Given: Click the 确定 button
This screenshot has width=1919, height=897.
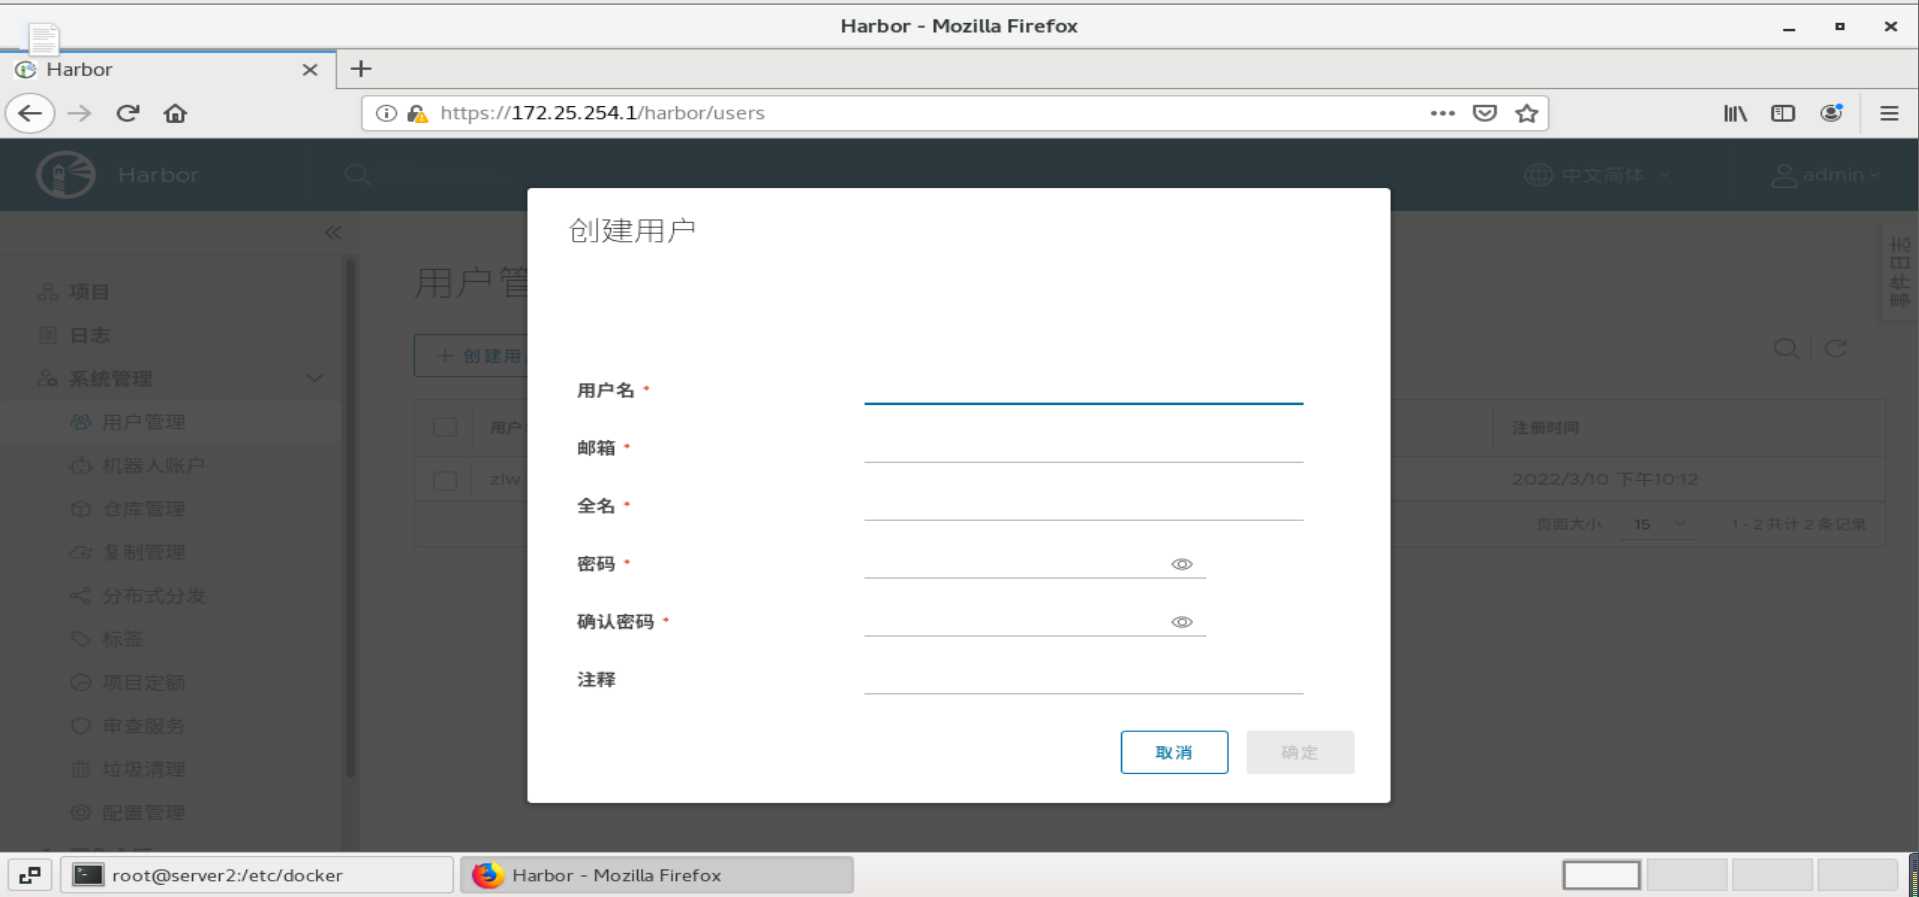Looking at the screenshot, I should click(1300, 752).
